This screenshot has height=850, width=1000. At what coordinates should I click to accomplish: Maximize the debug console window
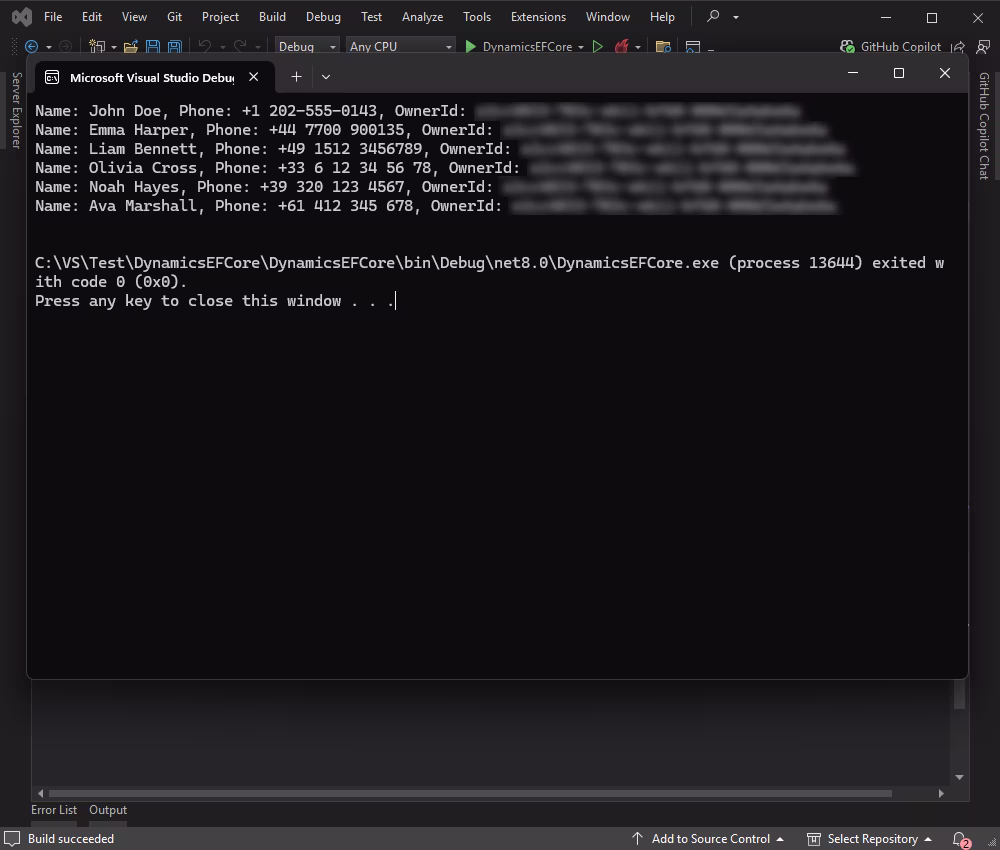point(899,73)
